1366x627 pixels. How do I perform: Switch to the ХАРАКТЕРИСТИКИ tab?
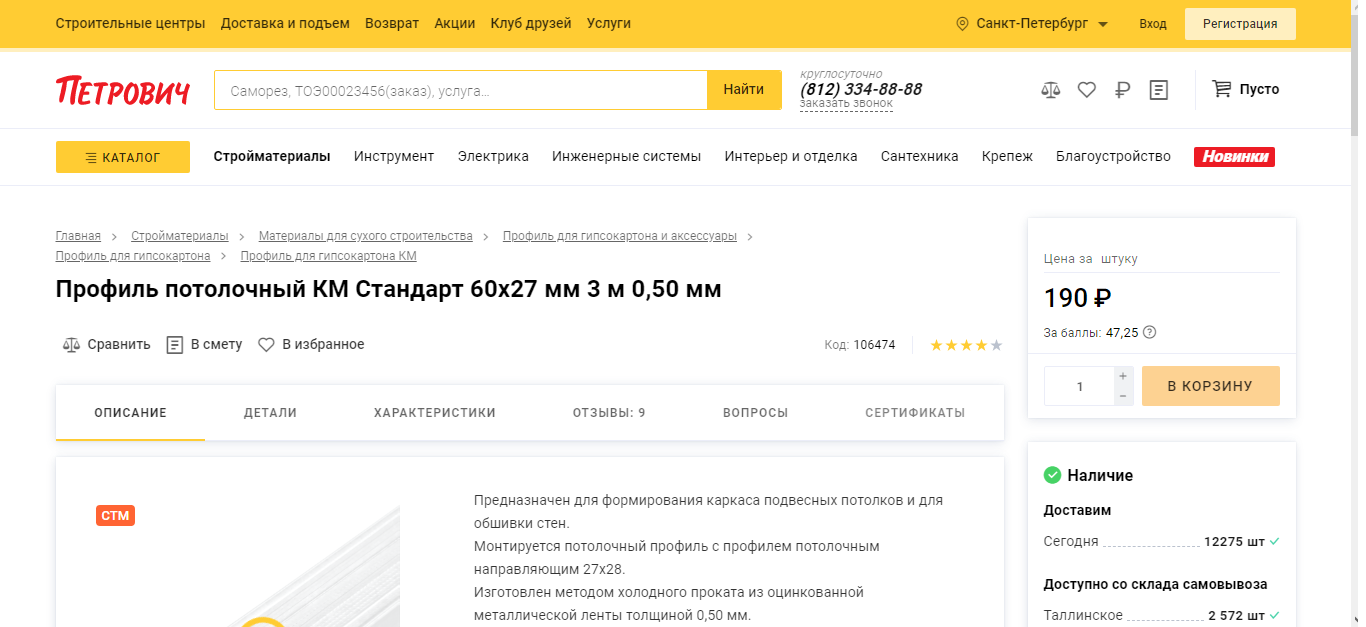point(435,413)
